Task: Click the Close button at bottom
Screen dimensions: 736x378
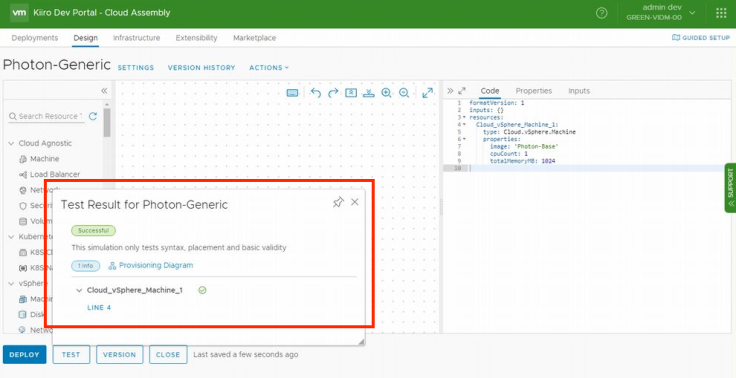Action: coord(168,355)
